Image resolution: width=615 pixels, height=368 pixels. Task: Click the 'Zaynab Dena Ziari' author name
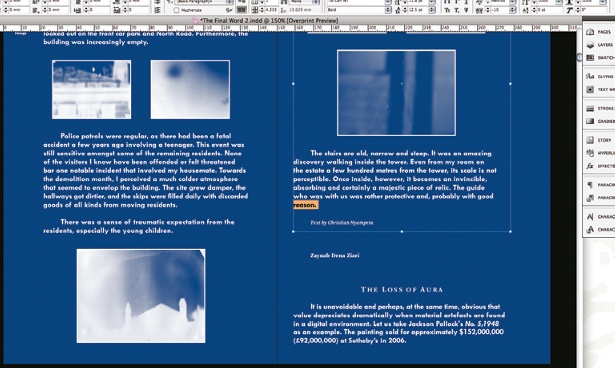coord(335,255)
